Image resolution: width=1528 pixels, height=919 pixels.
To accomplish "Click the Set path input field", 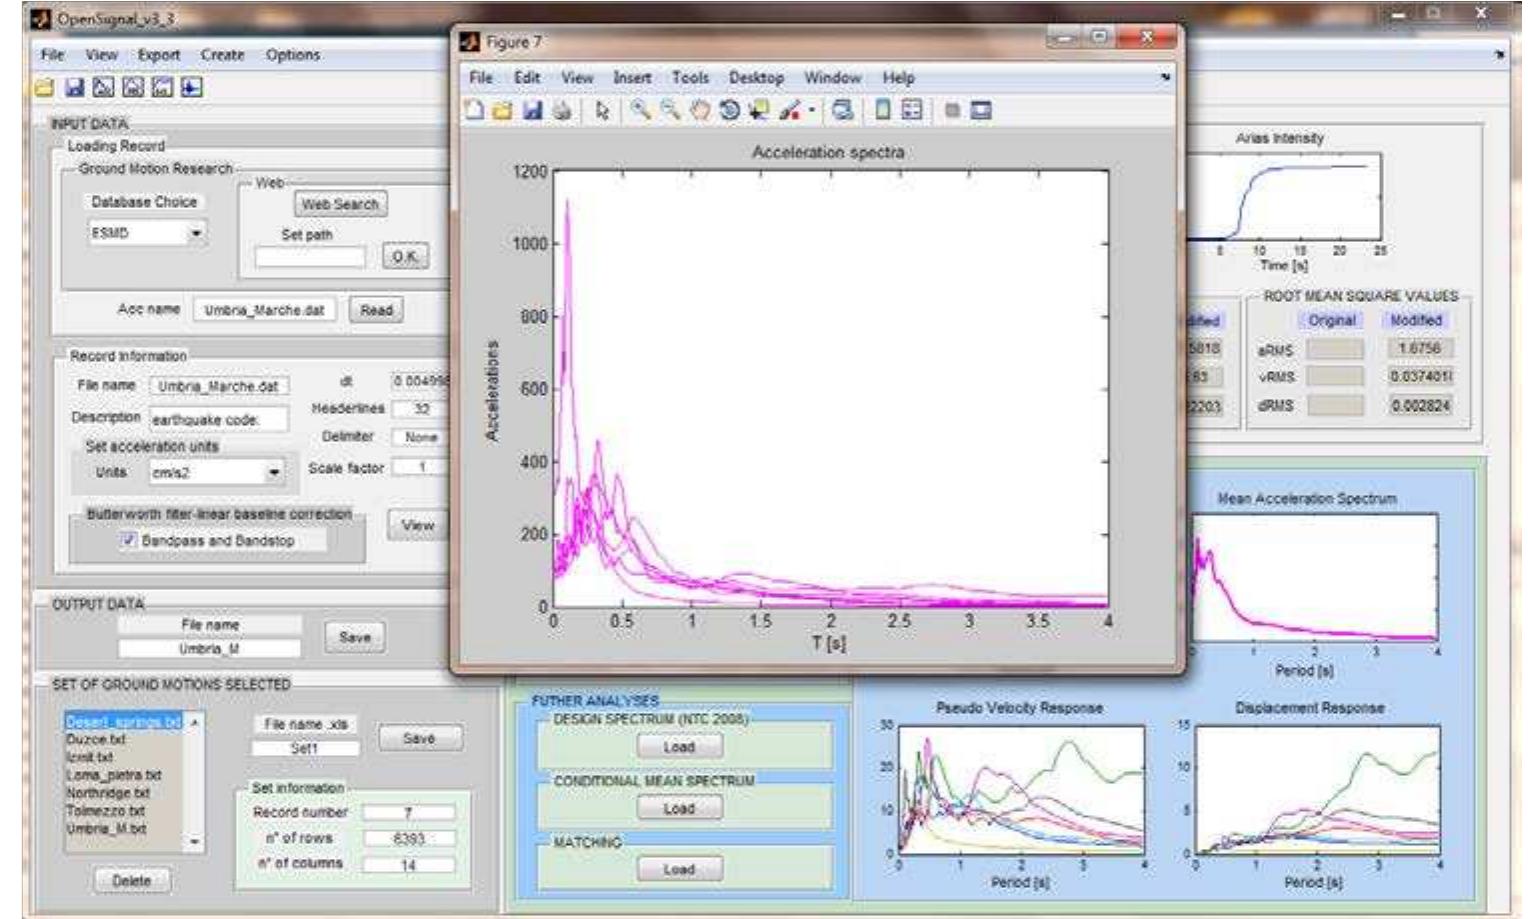I will 310,257.
